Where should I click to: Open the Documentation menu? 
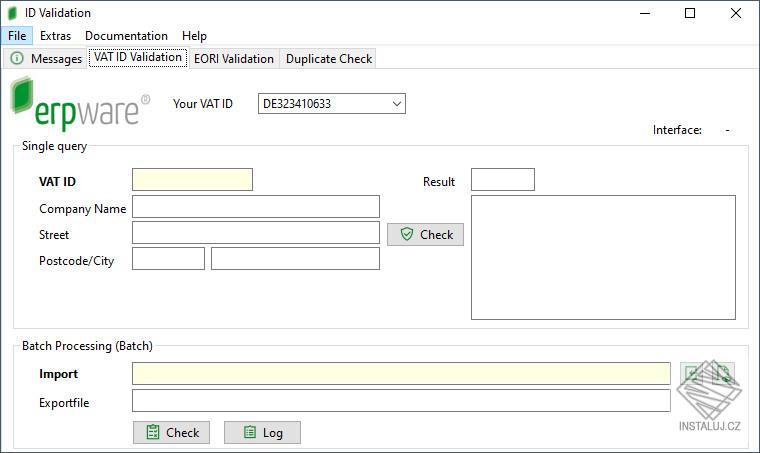pos(126,36)
